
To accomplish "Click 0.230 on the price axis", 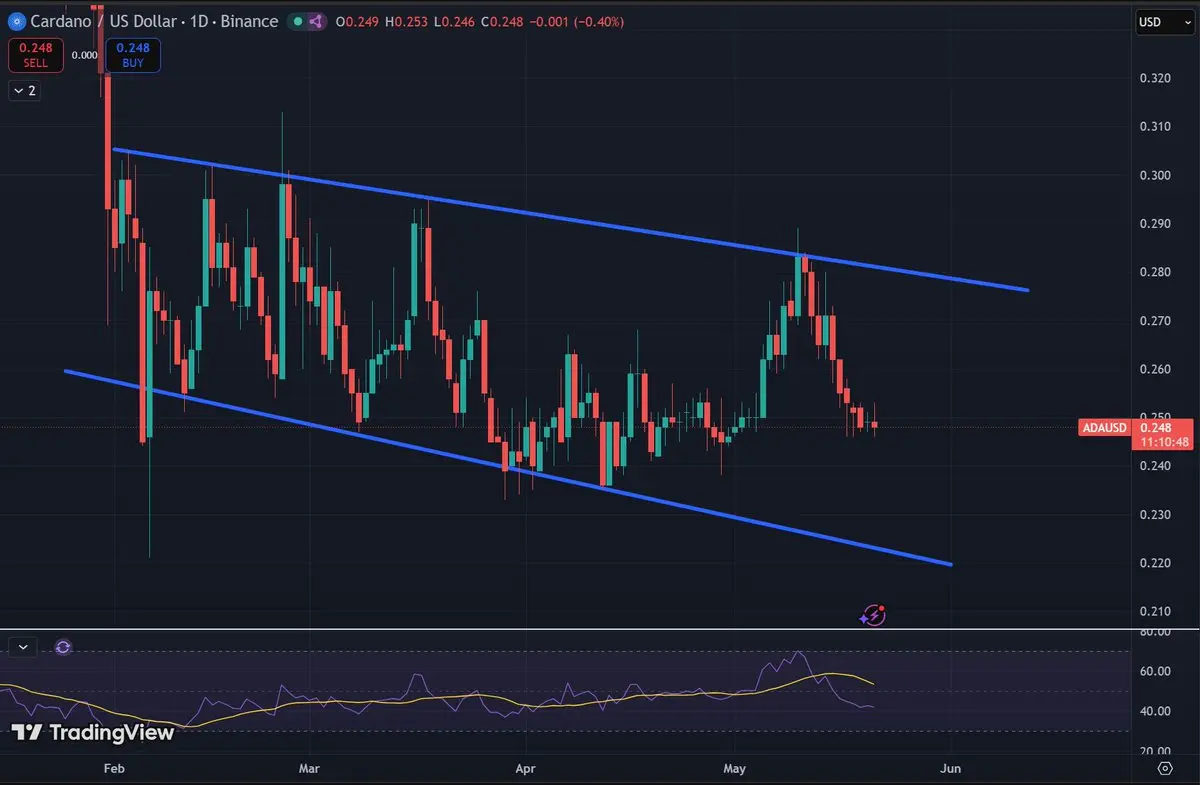I will coord(1156,515).
